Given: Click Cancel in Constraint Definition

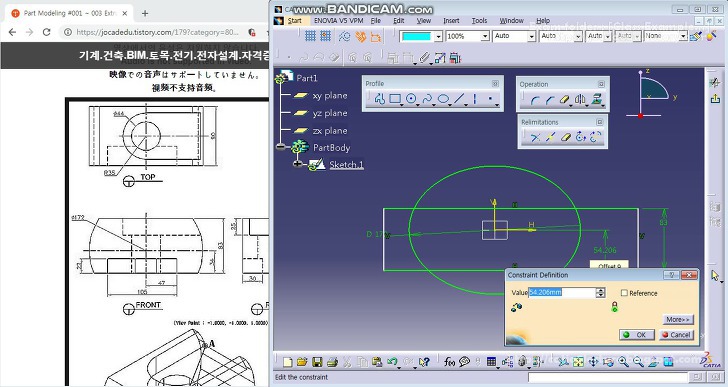Looking at the screenshot, I should (676, 335).
